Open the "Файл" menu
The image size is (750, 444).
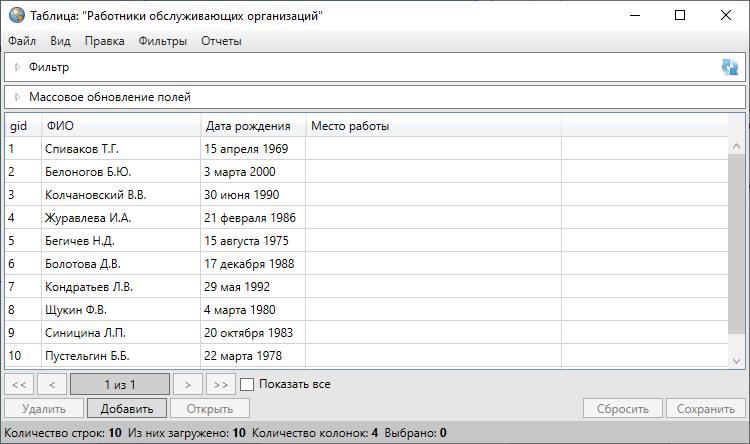tap(21, 41)
